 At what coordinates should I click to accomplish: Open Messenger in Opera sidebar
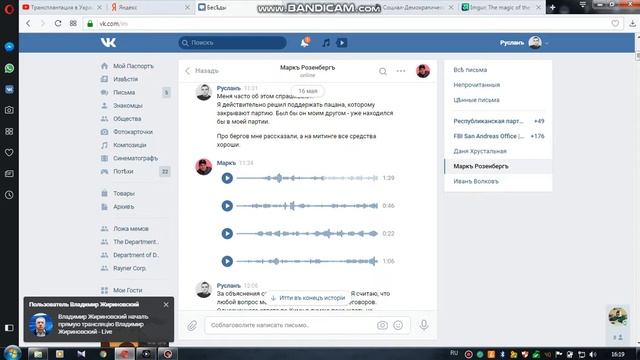click(x=9, y=47)
